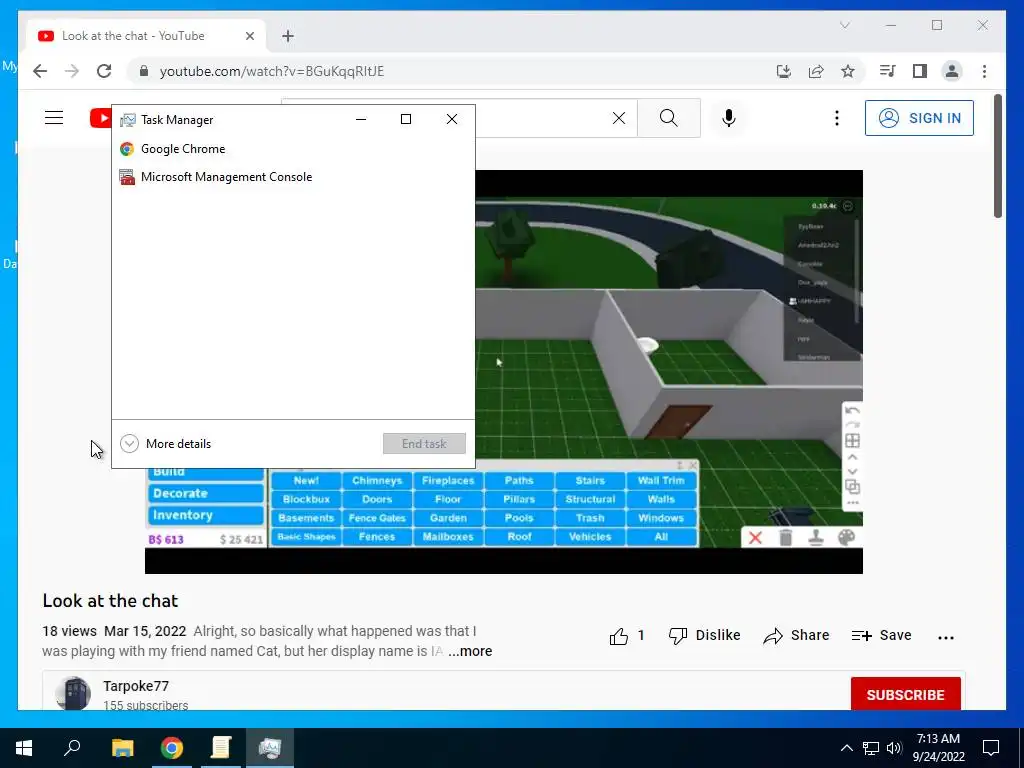This screenshot has height=768, width=1024.
Task: Open Windows taskbar search
Action: click(x=72, y=748)
